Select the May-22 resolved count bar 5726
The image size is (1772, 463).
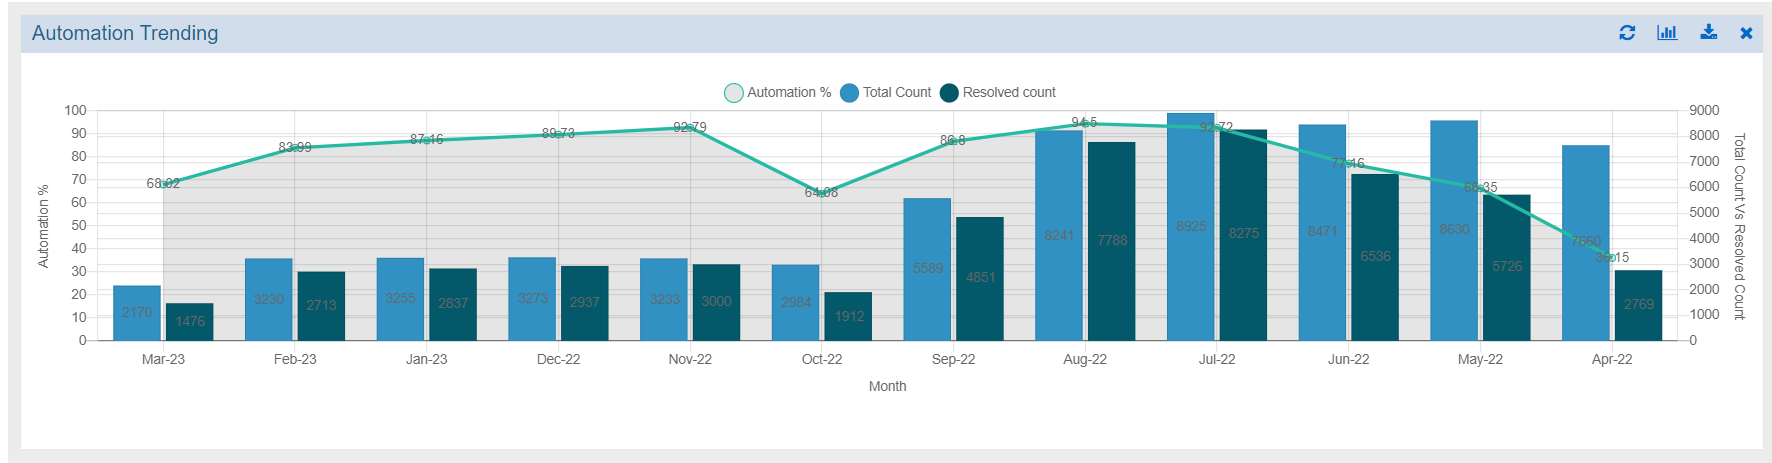pyautogui.click(x=1506, y=267)
